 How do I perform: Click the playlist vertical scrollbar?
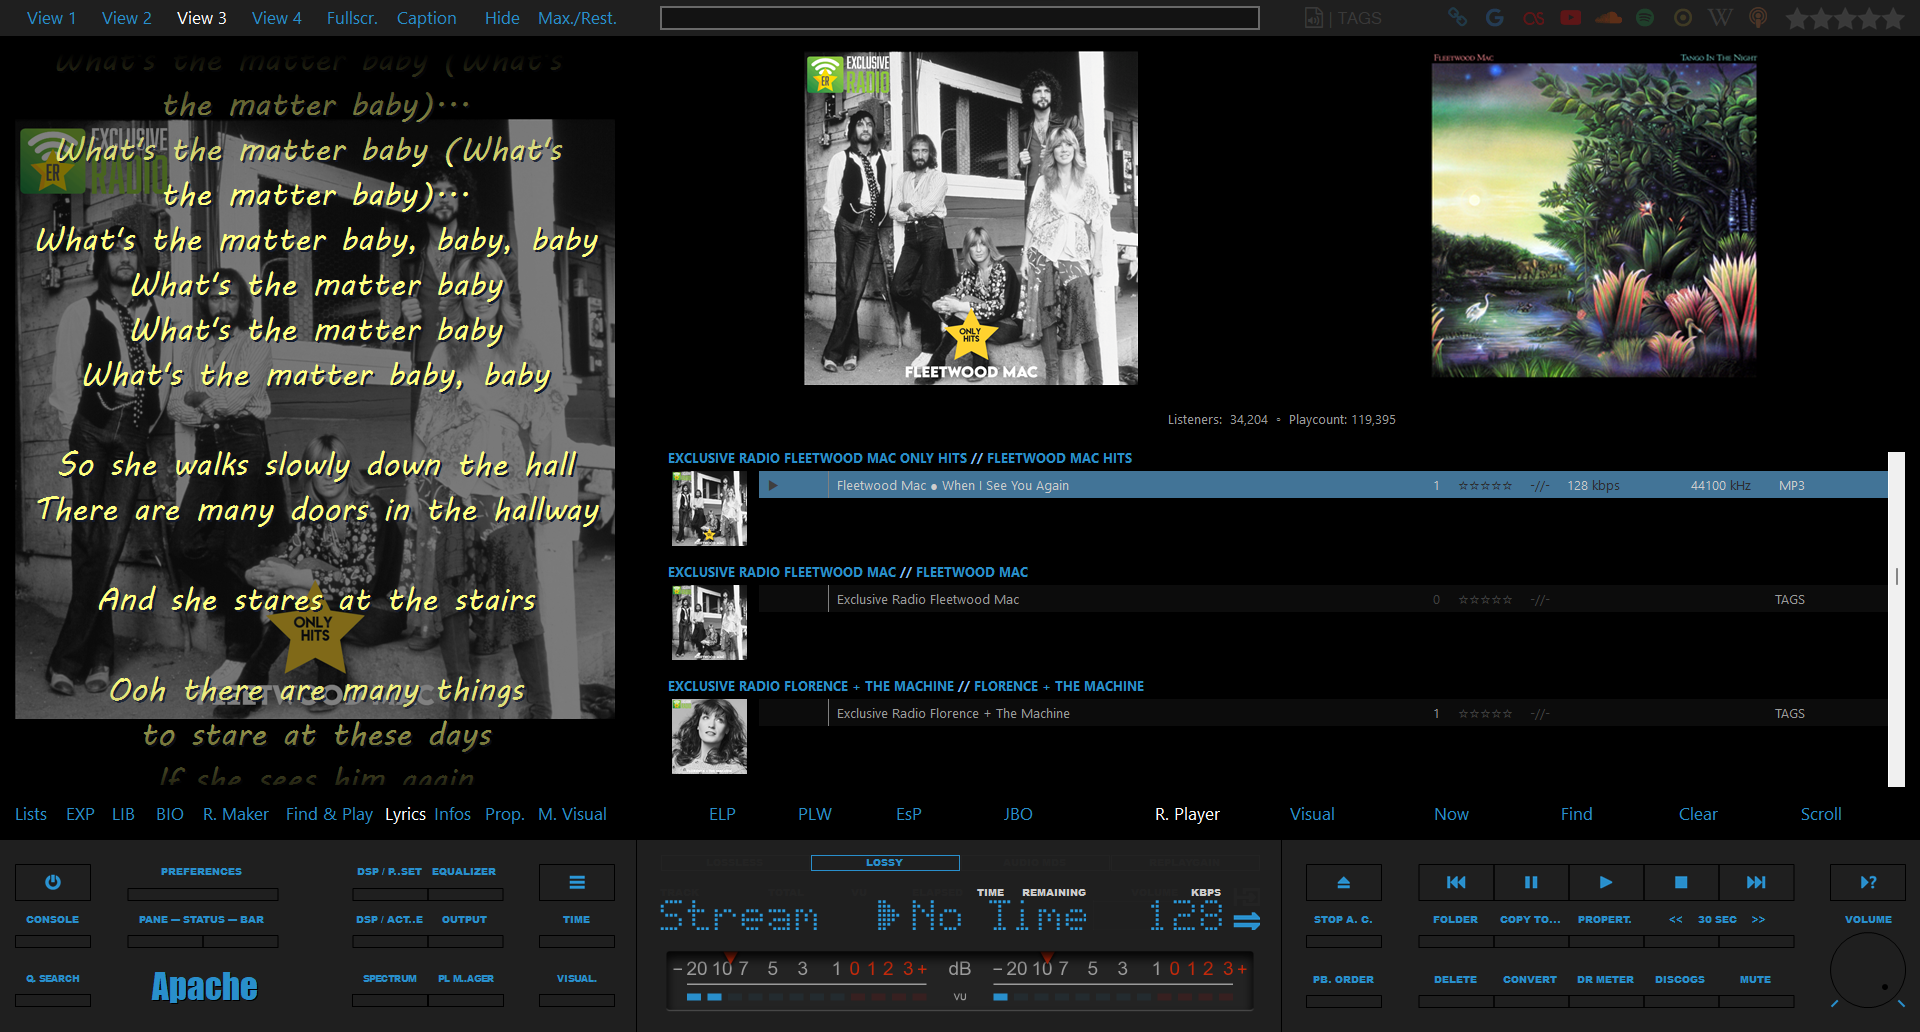pos(1896,619)
